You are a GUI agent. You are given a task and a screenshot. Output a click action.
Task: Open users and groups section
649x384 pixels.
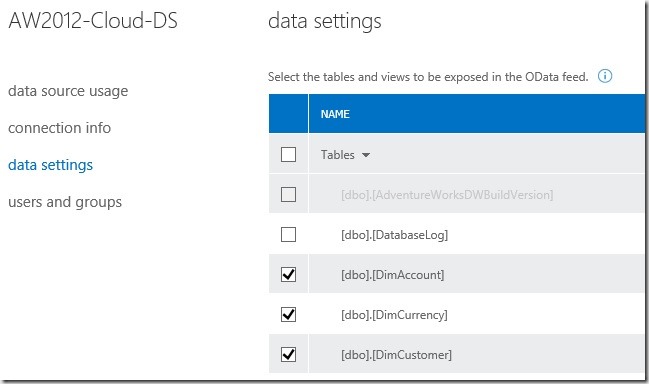[x=65, y=202]
